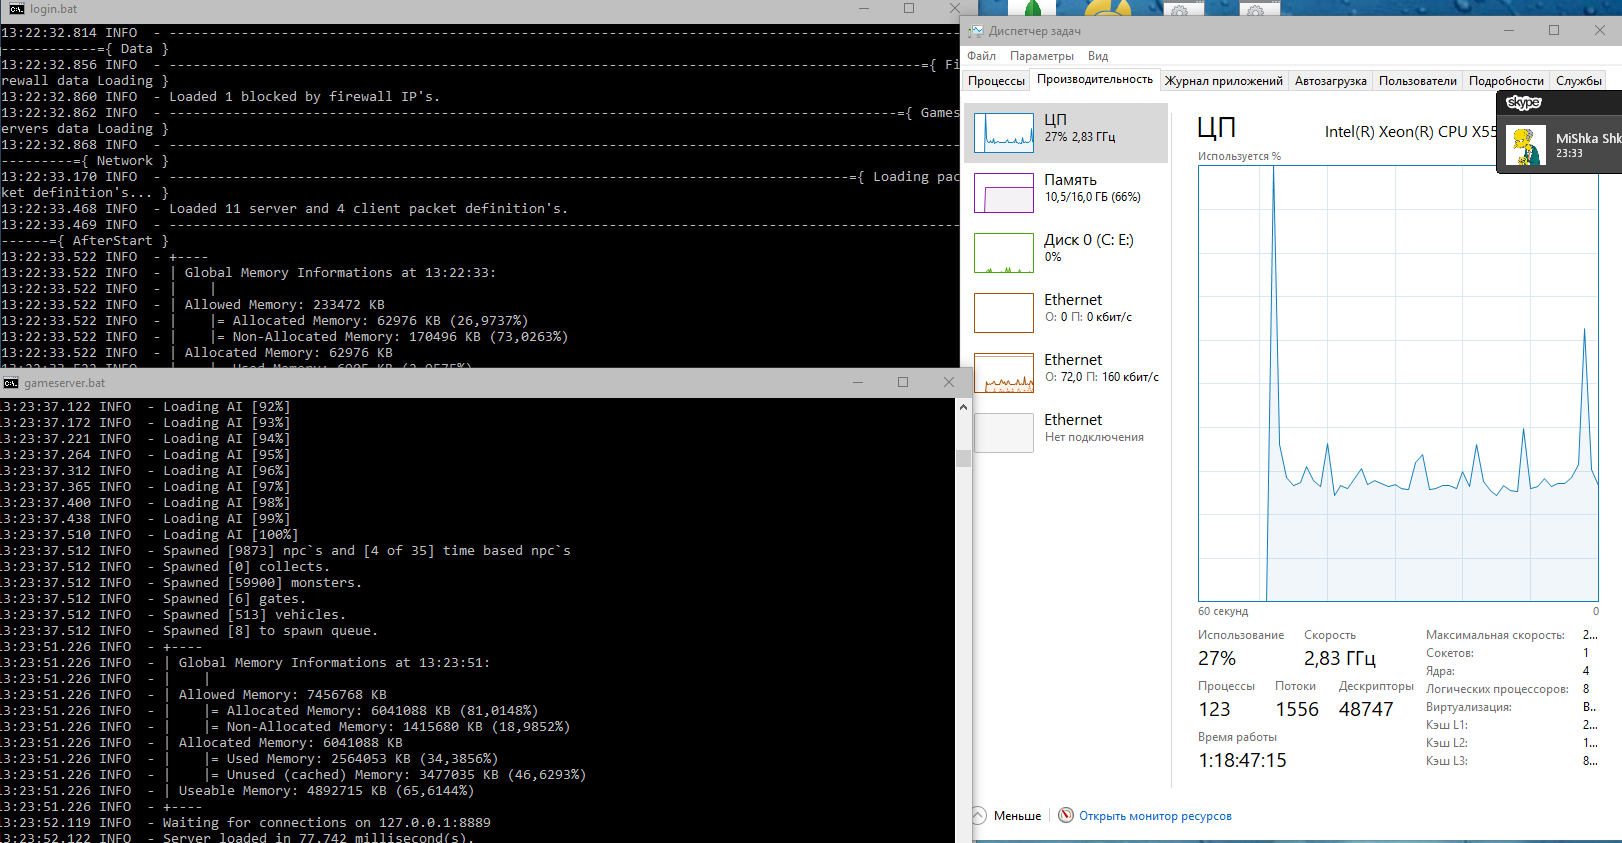Open the Параметры menu
1622x843 pixels.
click(1042, 56)
